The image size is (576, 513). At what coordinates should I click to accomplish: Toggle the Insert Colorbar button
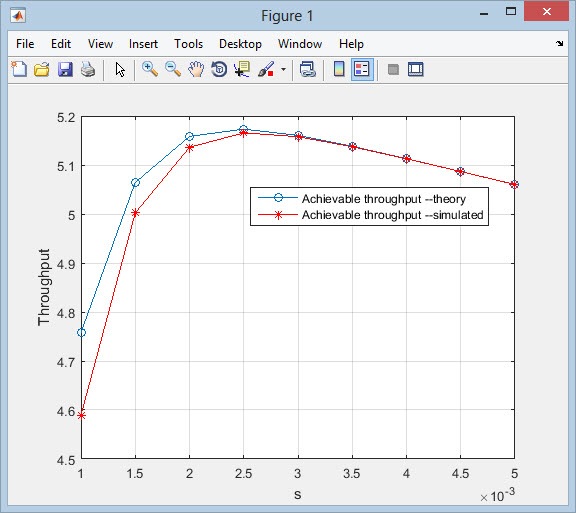(x=339, y=69)
